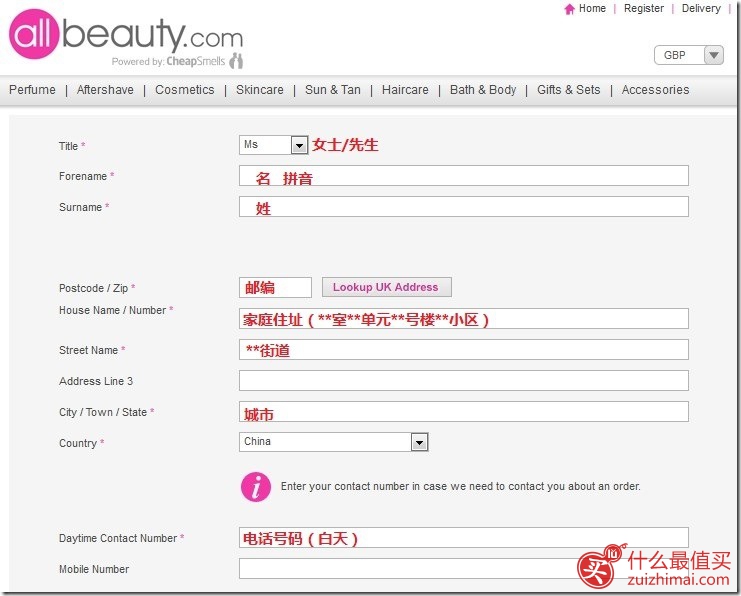Click the City / Town / State field
This screenshot has height=596, width=741.
coord(464,412)
